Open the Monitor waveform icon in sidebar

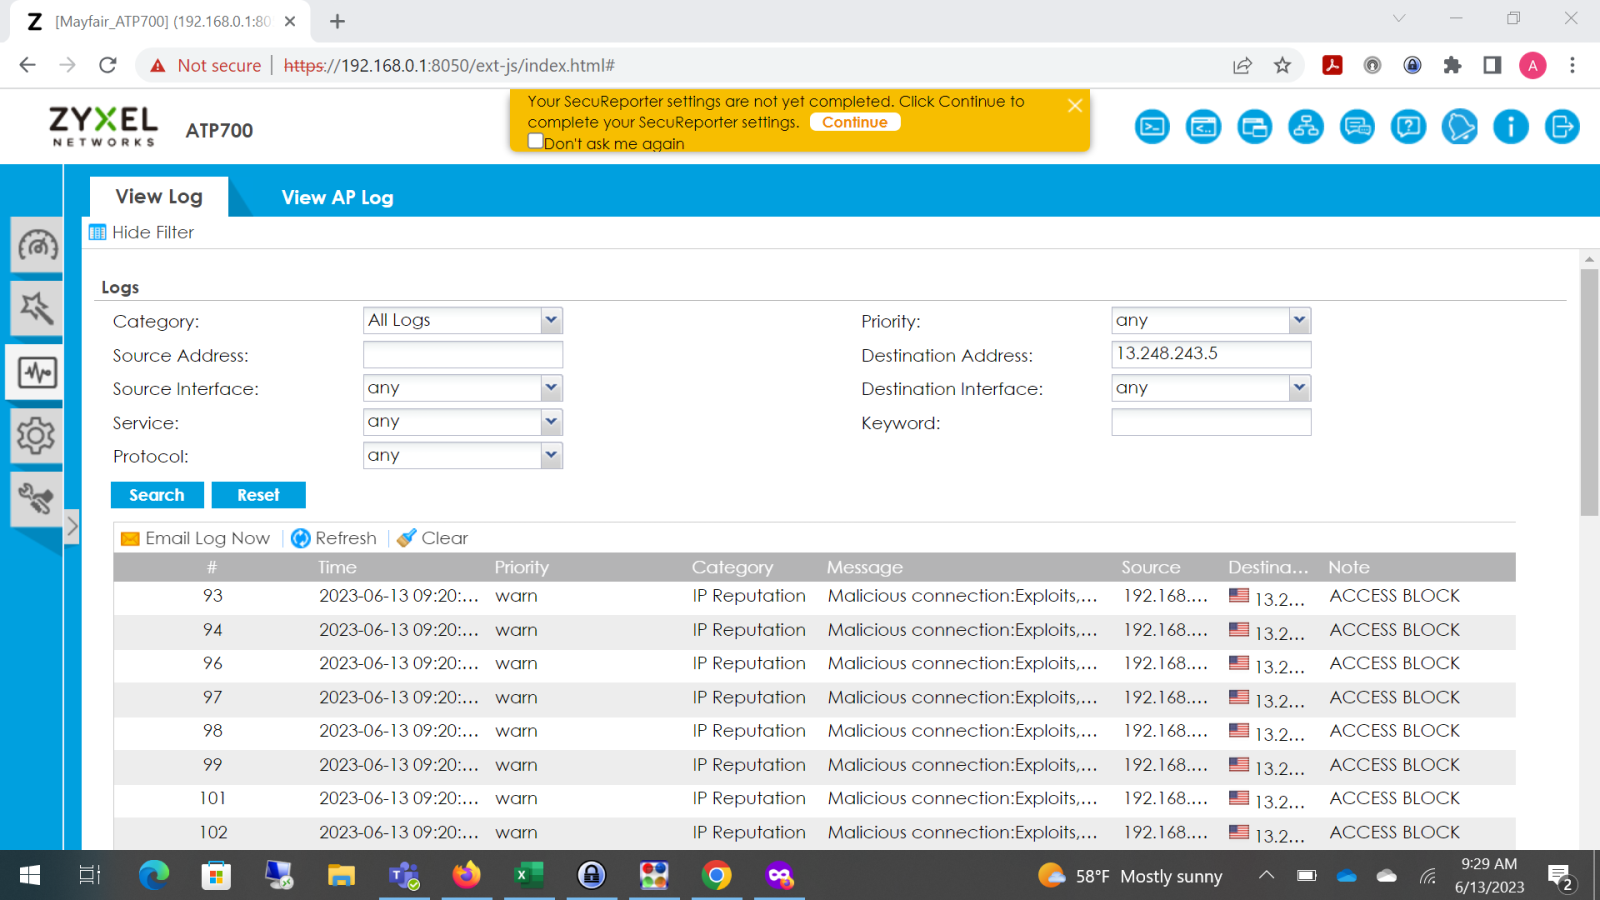[x=37, y=372]
